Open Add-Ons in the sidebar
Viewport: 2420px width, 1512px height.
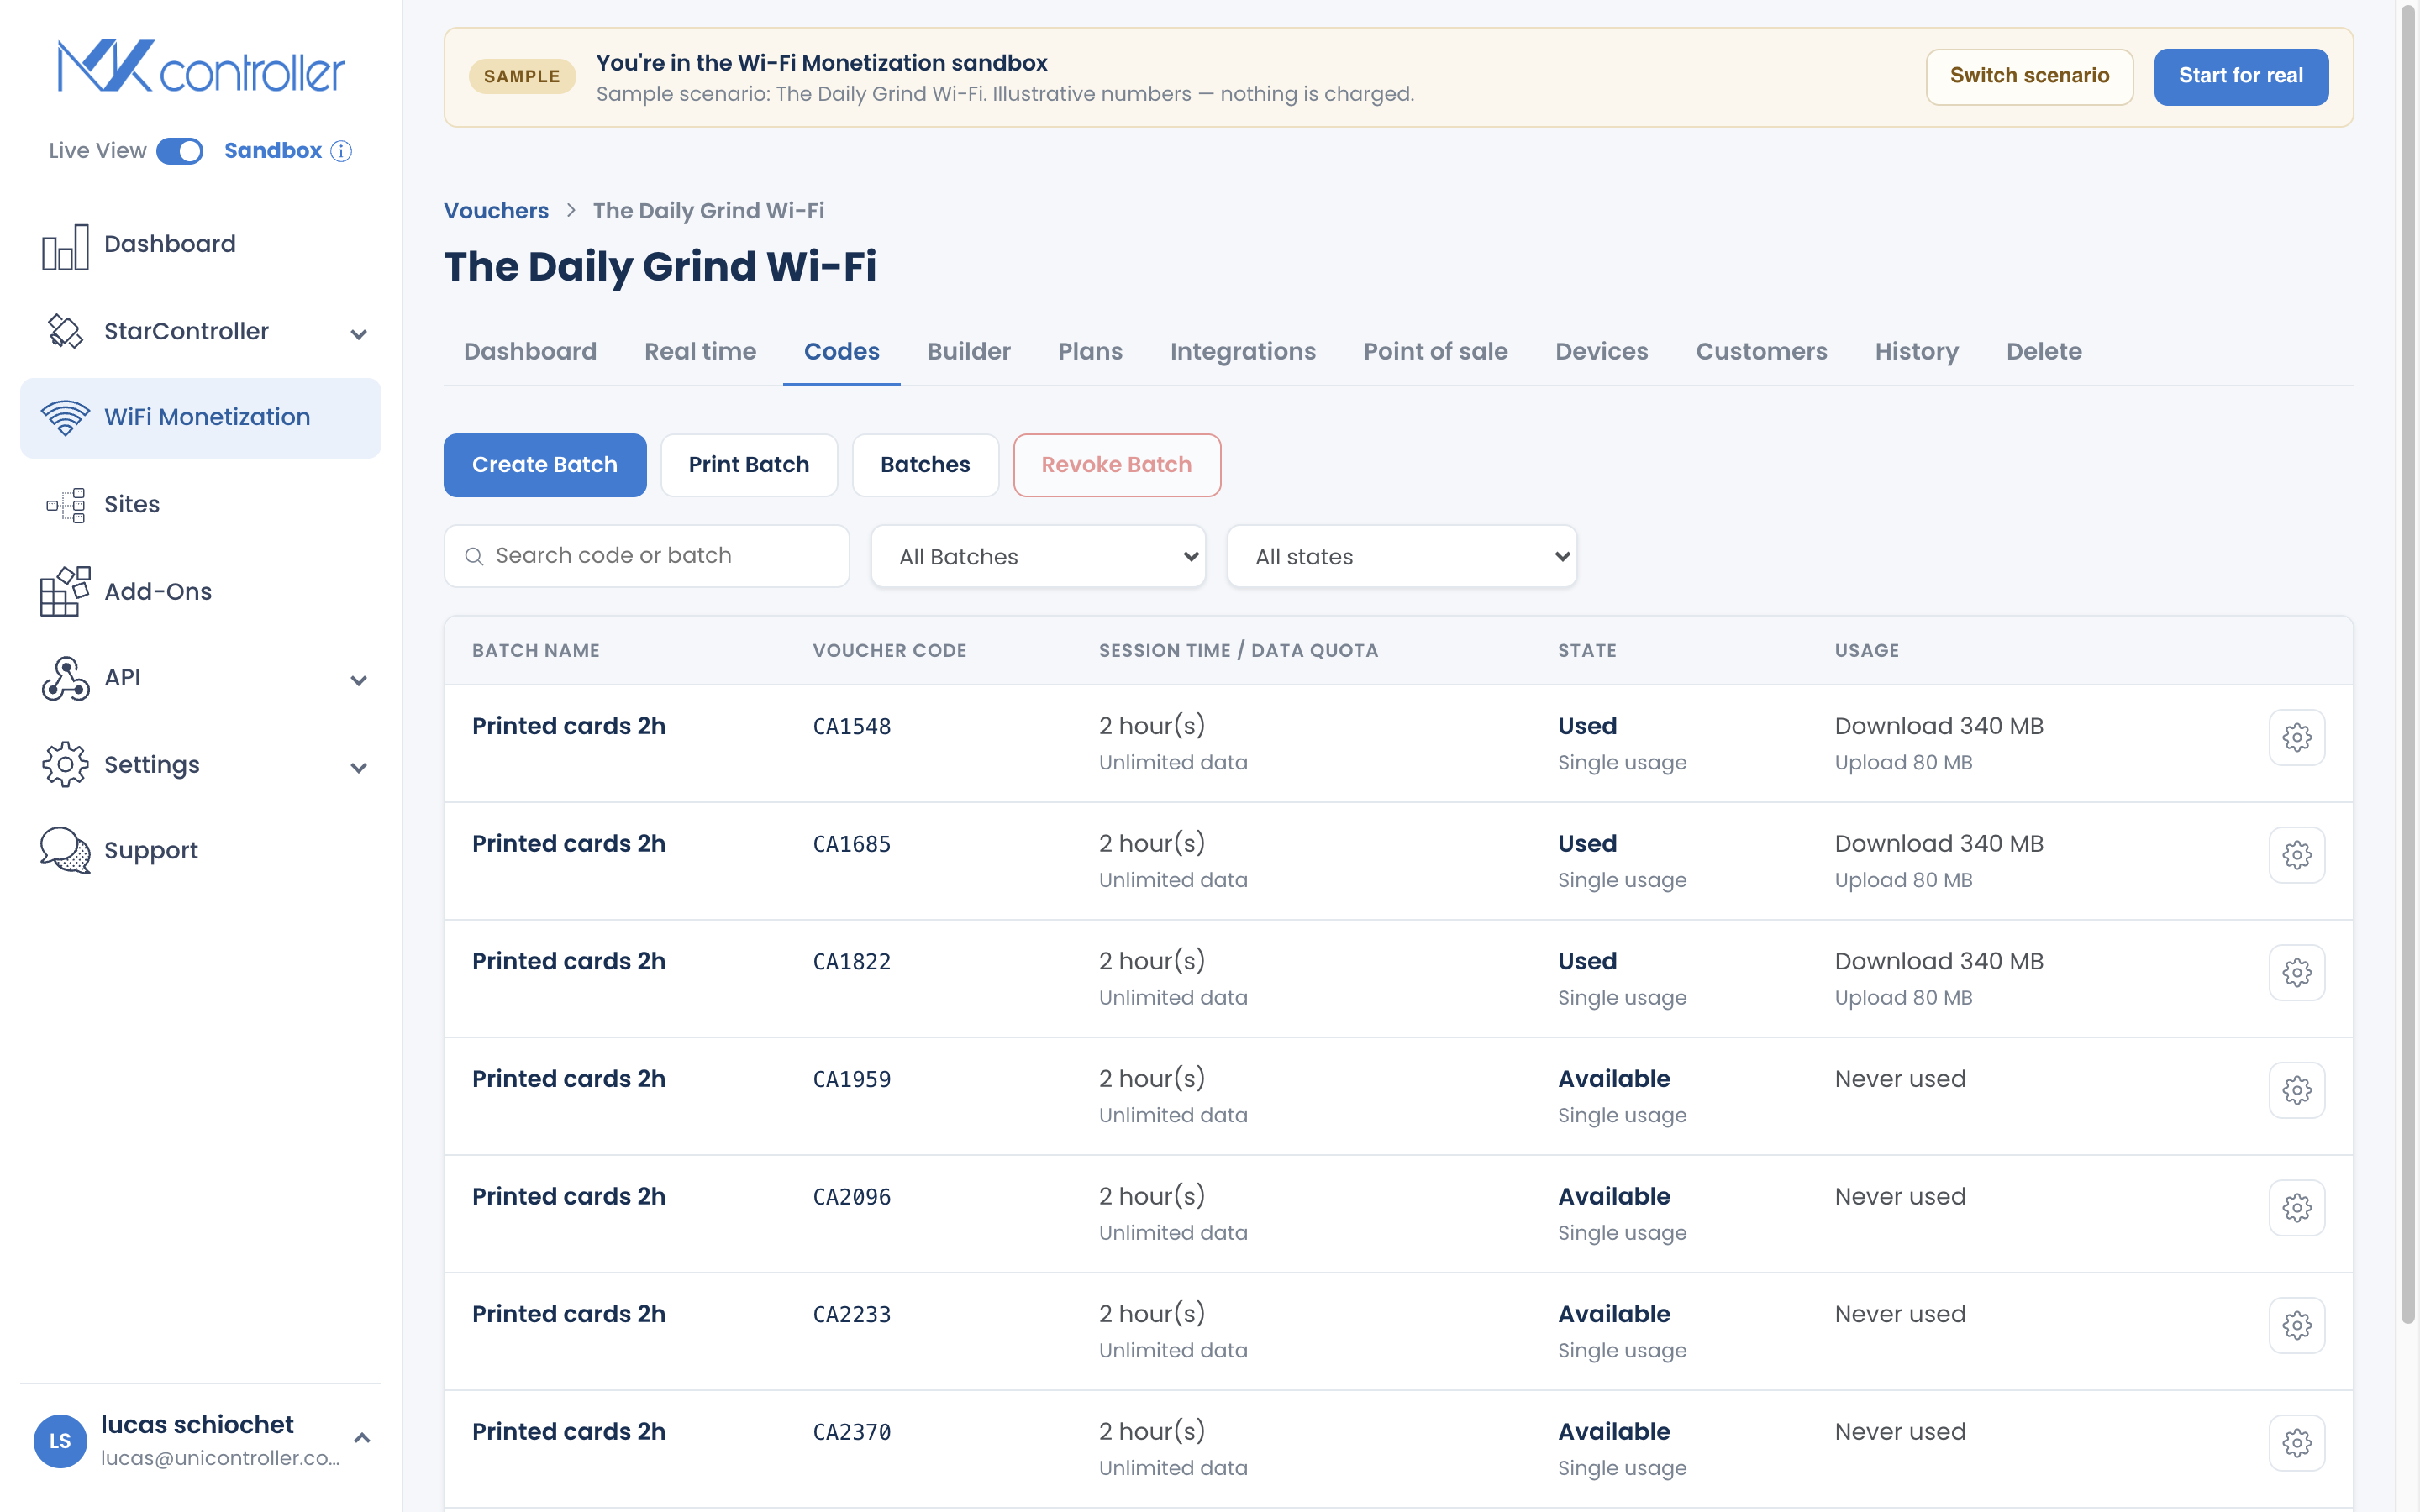(200, 591)
